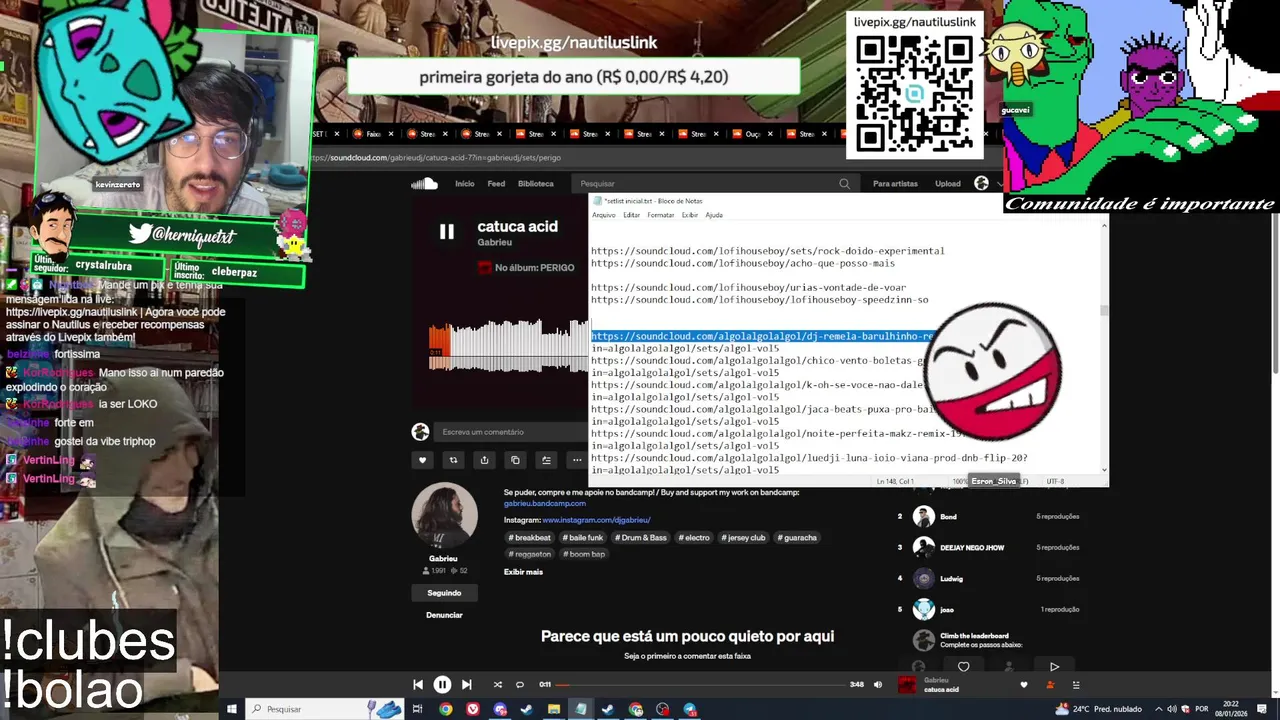Screen dimensions: 1280x720
Task: Open the Chrome icon in Windows taskbar
Action: click(445, 709)
